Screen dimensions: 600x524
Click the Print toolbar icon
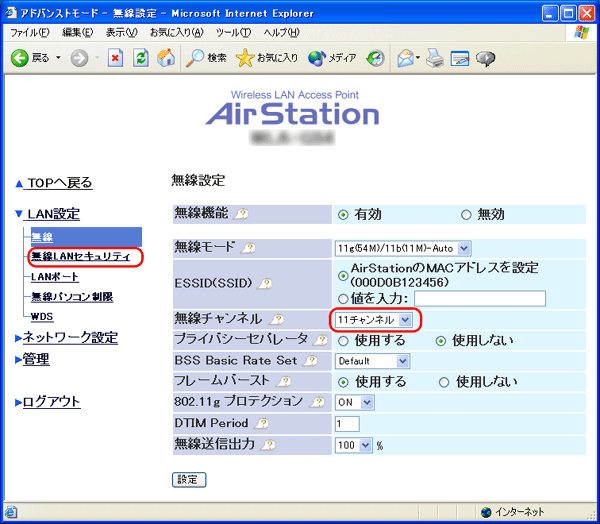(435, 58)
